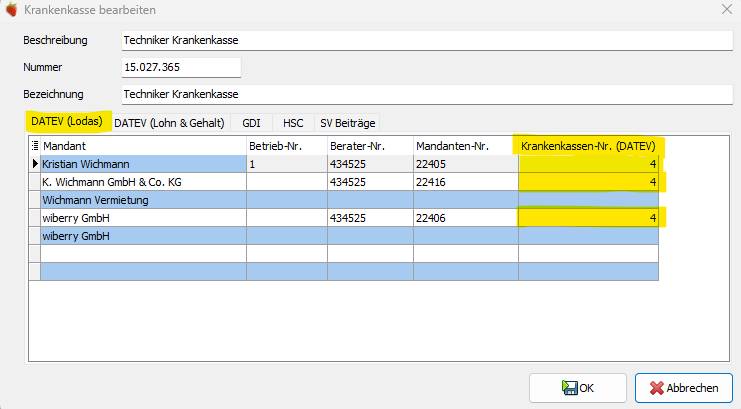Click Krankenkassen-Nr. value 4 for K. Wichmann GmbH

pos(588,182)
